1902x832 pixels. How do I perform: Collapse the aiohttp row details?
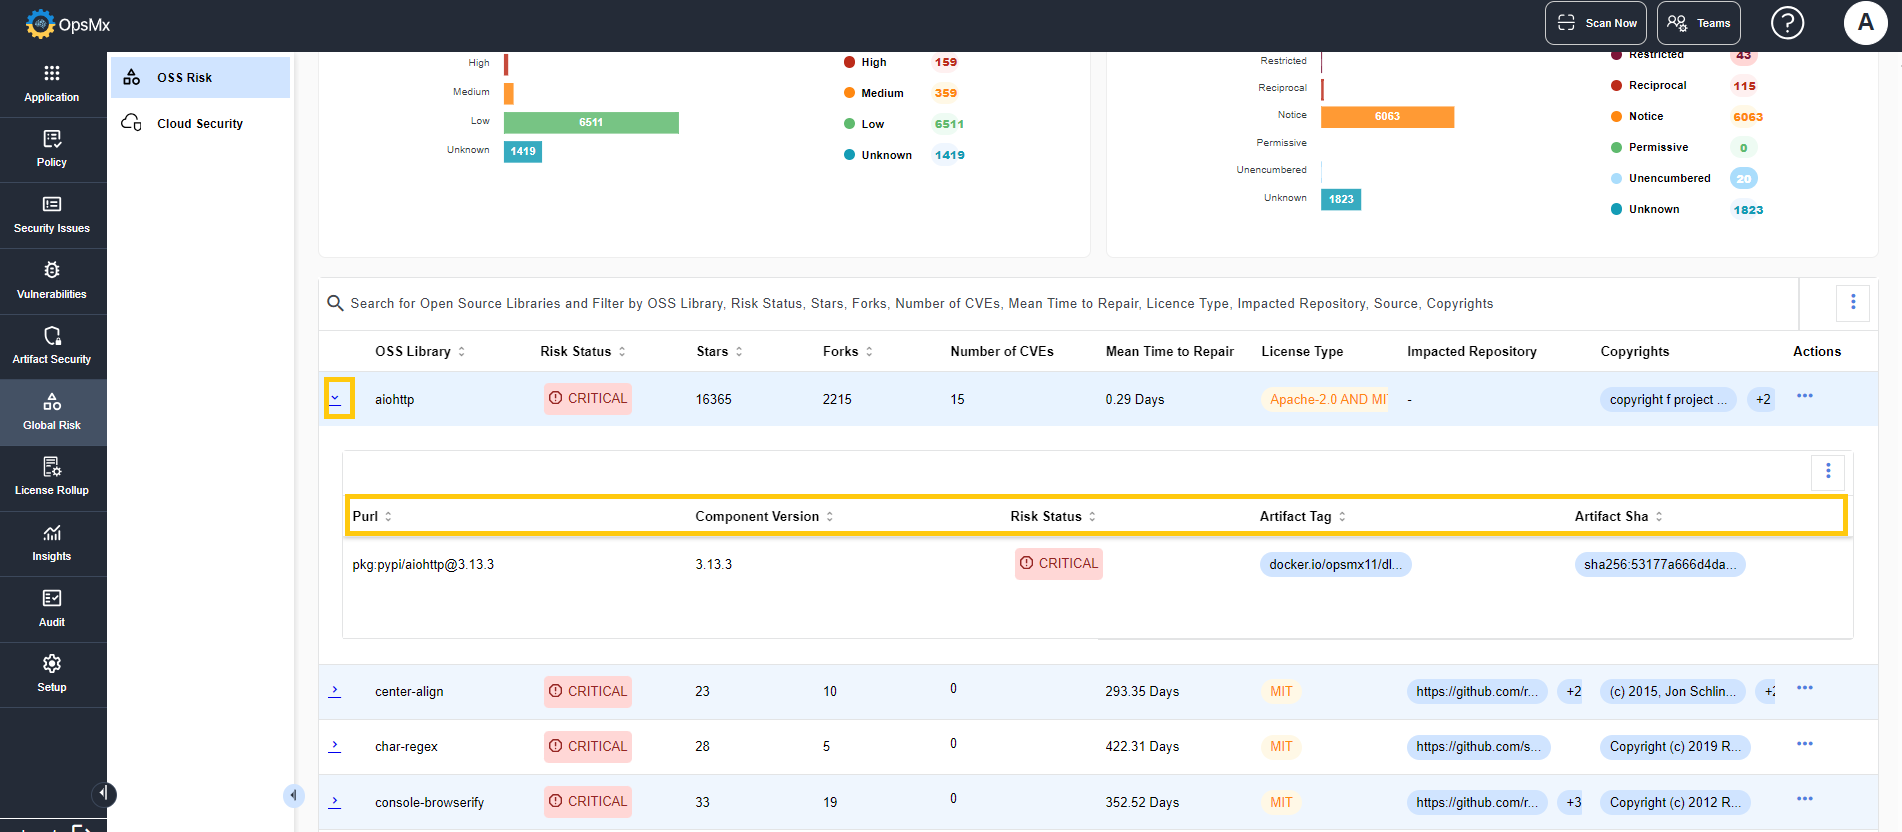[336, 398]
